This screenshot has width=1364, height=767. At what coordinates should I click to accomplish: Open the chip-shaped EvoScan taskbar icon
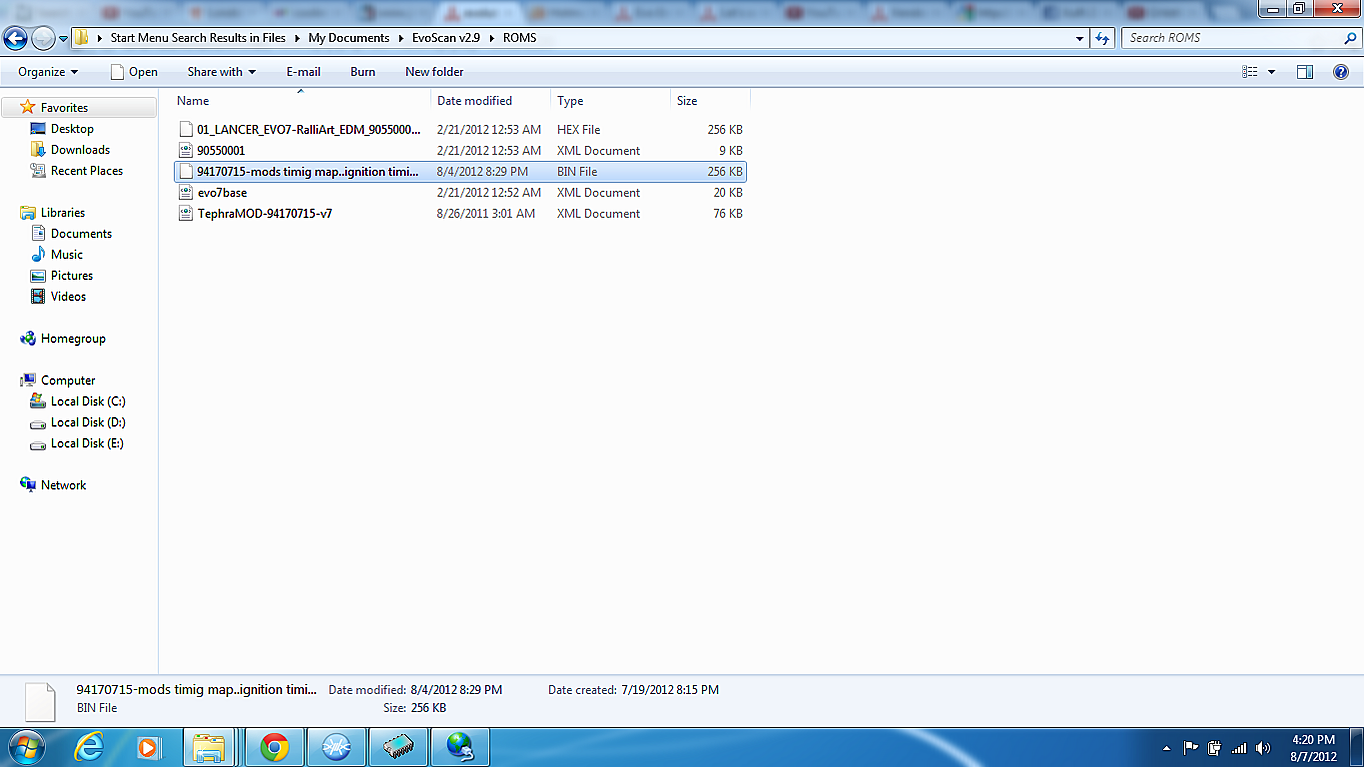pos(398,747)
